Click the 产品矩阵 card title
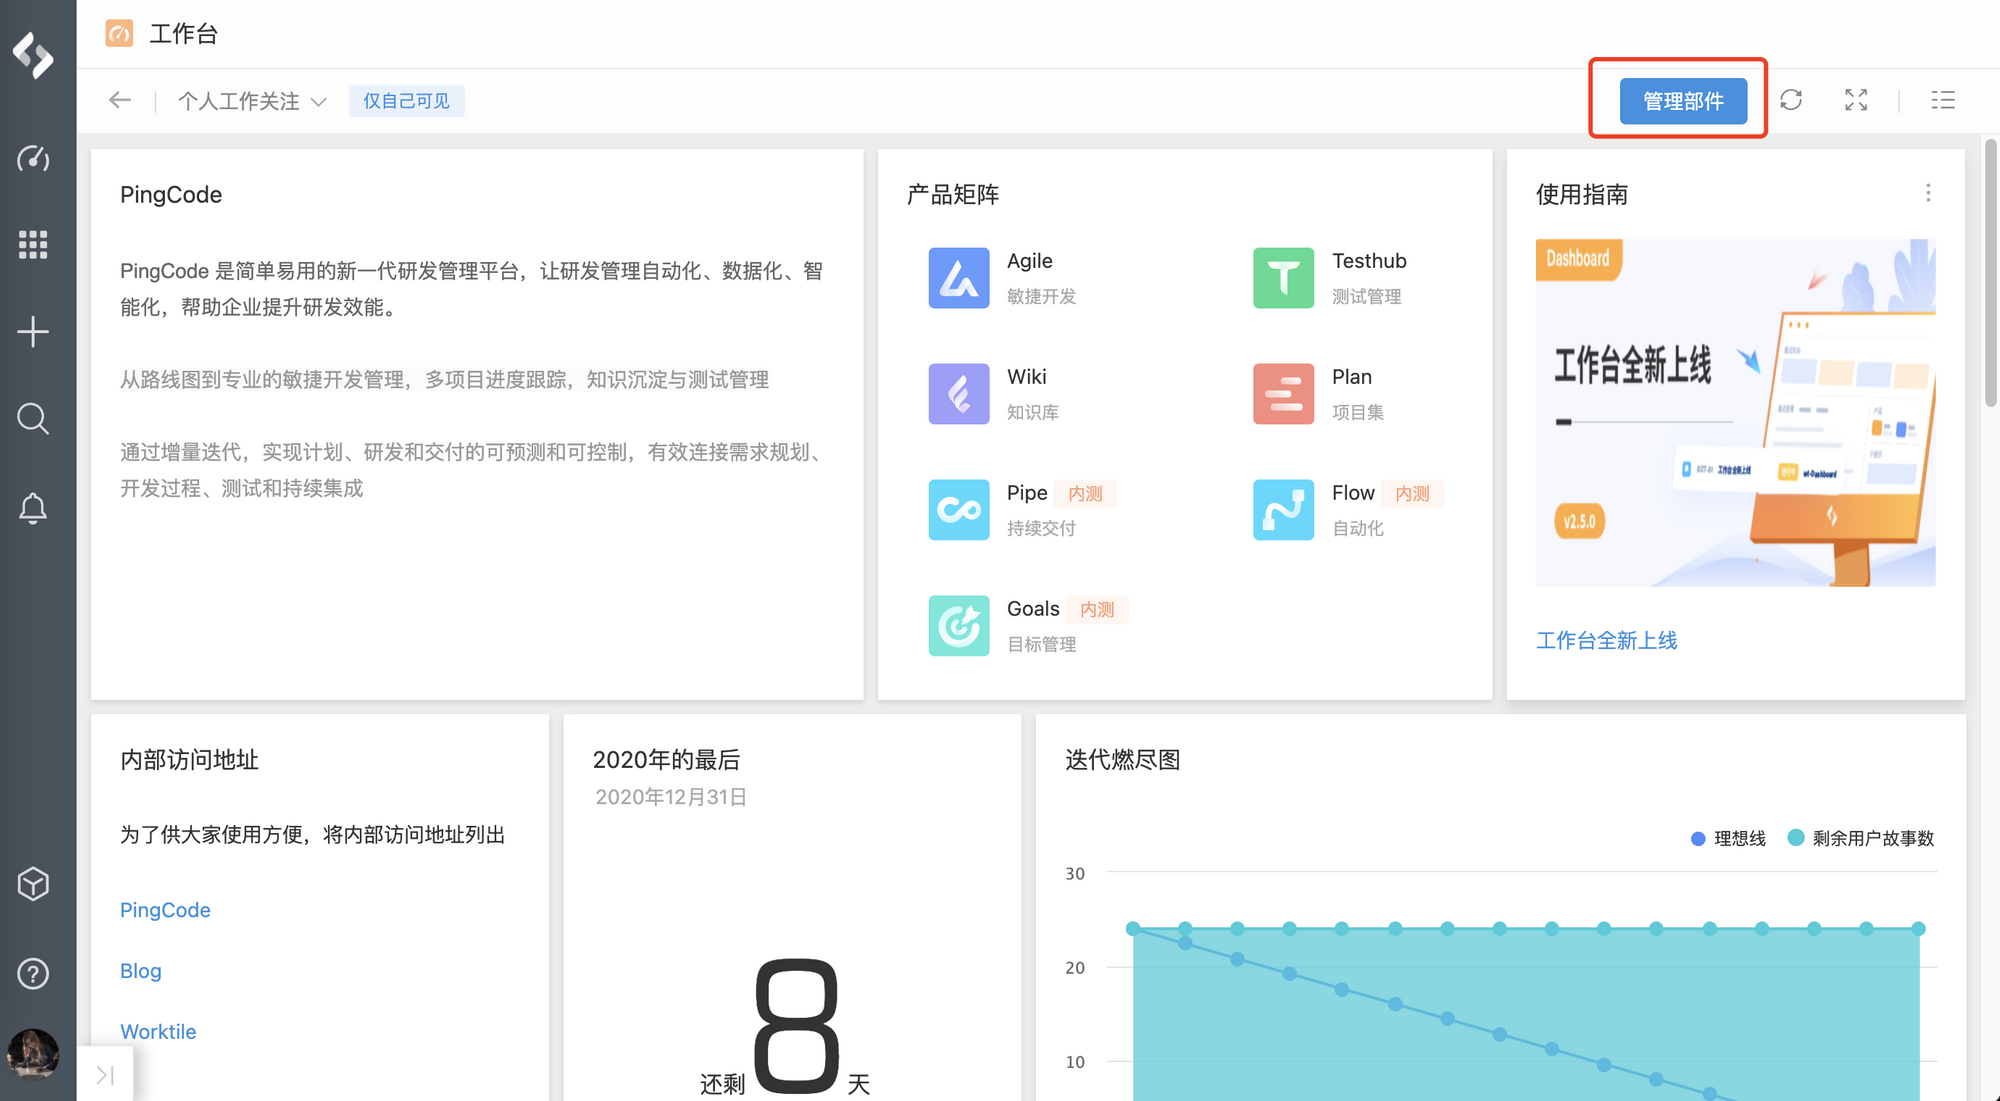The width and height of the screenshot is (2000, 1101). pyautogui.click(x=953, y=194)
